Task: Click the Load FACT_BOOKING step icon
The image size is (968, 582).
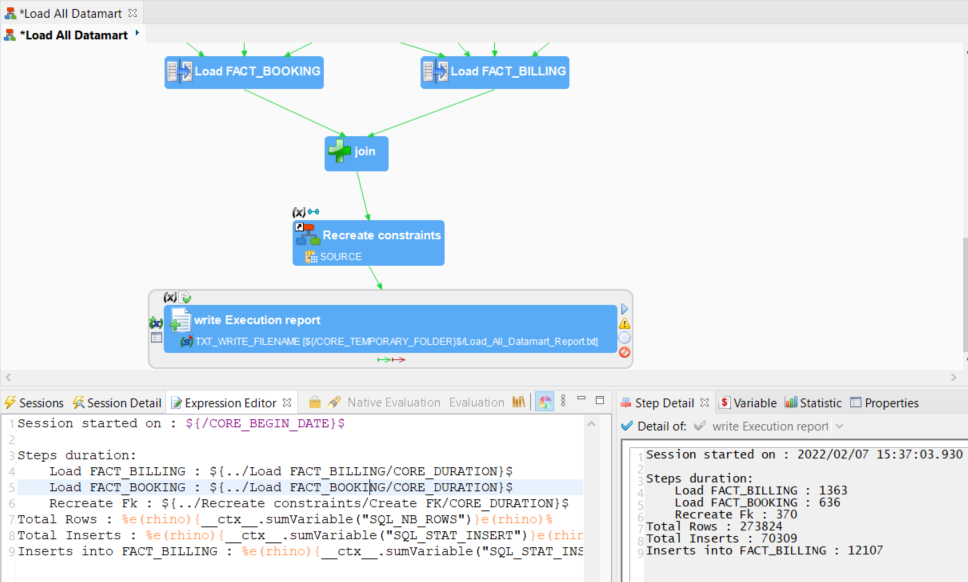Action: (x=180, y=72)
